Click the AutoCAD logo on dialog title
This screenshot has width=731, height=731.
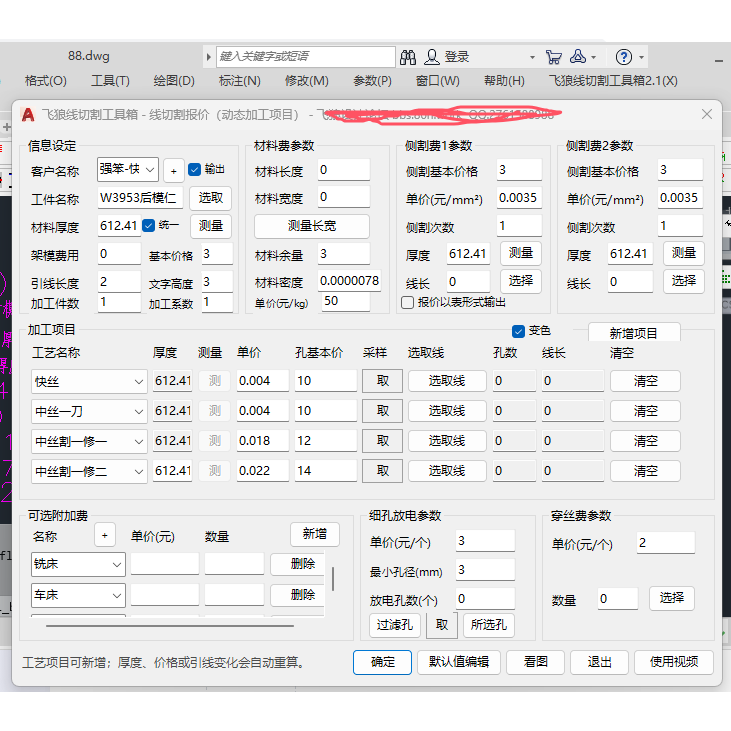(28, 114)
